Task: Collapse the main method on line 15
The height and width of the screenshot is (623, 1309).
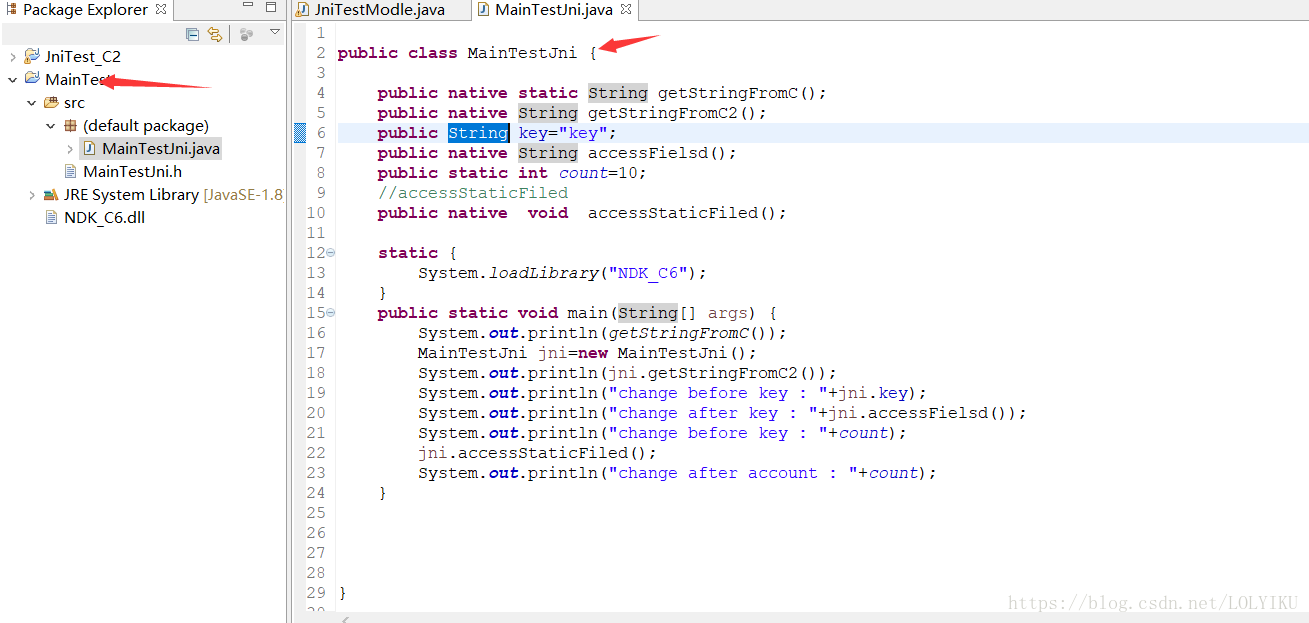Action: point(329,312)
